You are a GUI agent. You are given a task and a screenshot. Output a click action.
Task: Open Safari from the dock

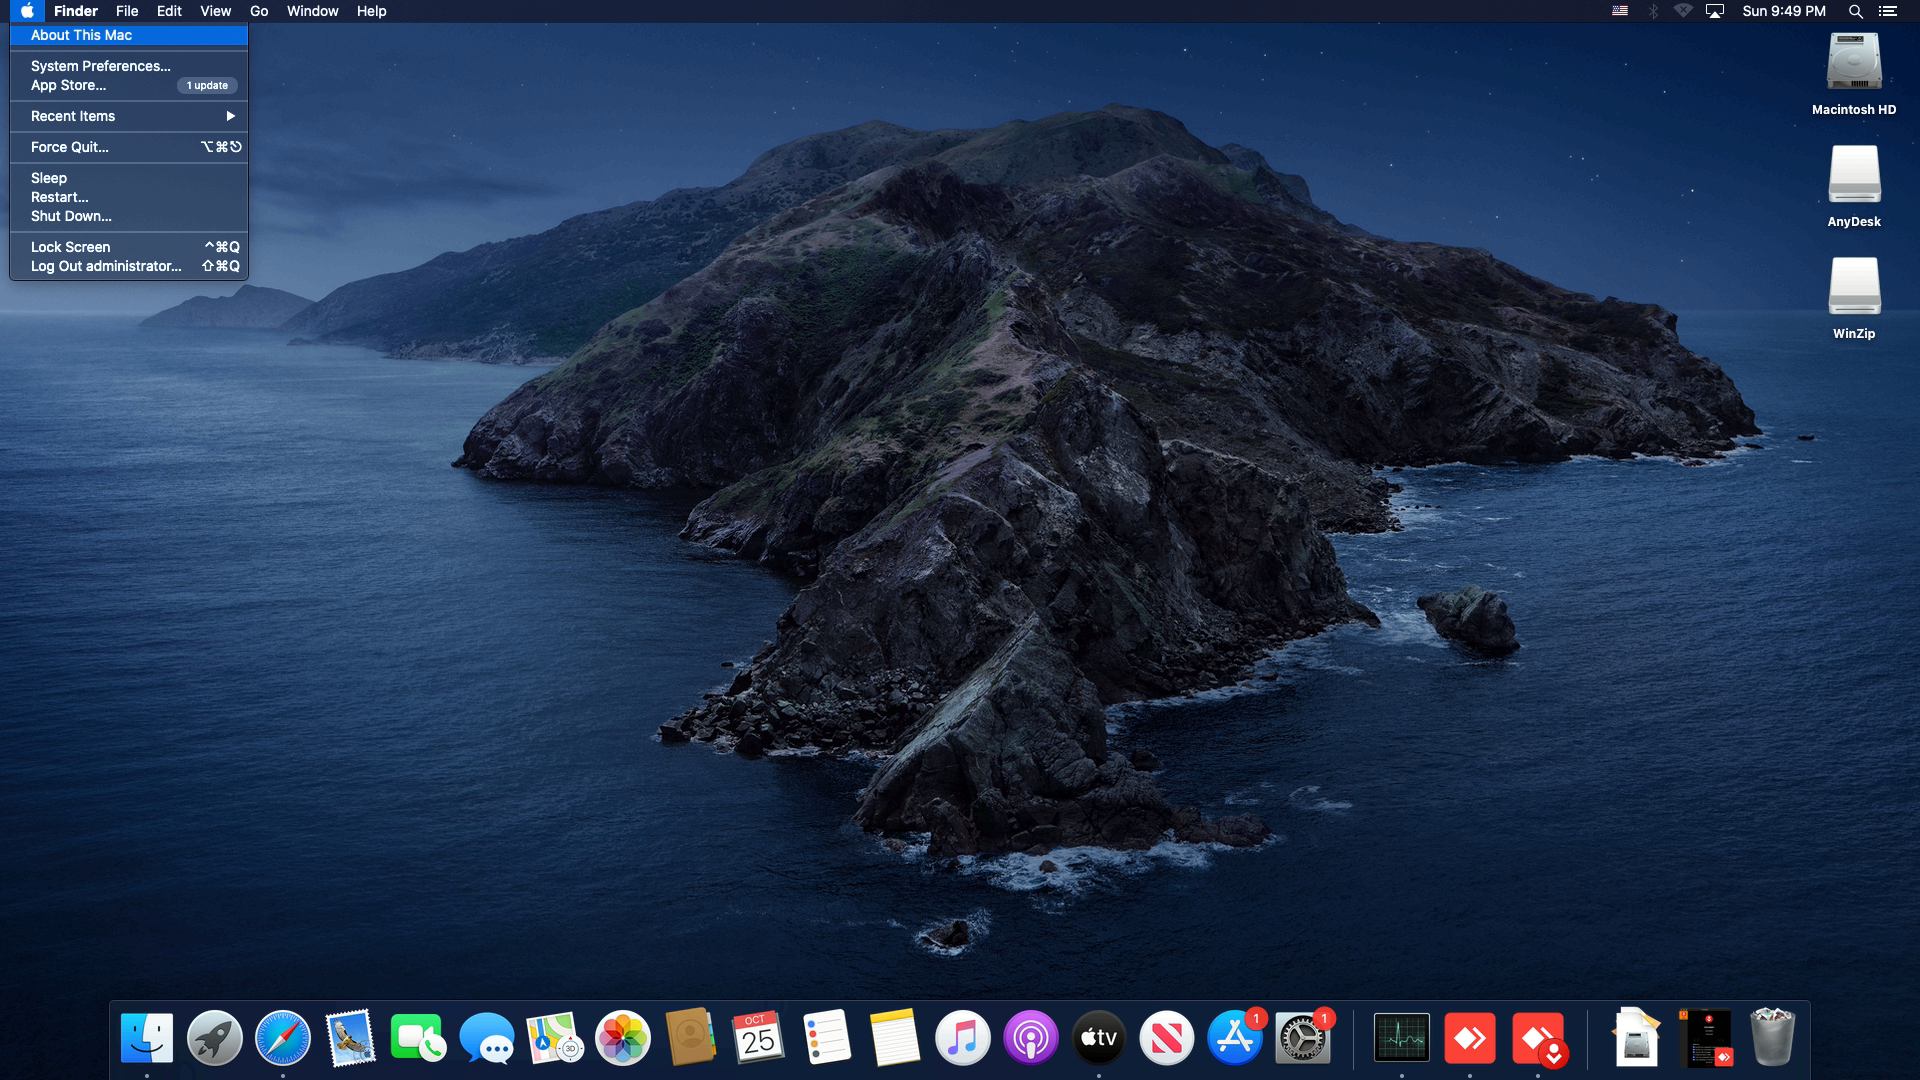click(283, 1038)
